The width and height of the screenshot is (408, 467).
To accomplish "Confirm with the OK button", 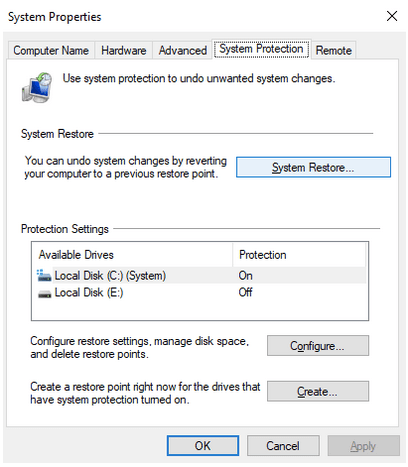I will point(203,446).
